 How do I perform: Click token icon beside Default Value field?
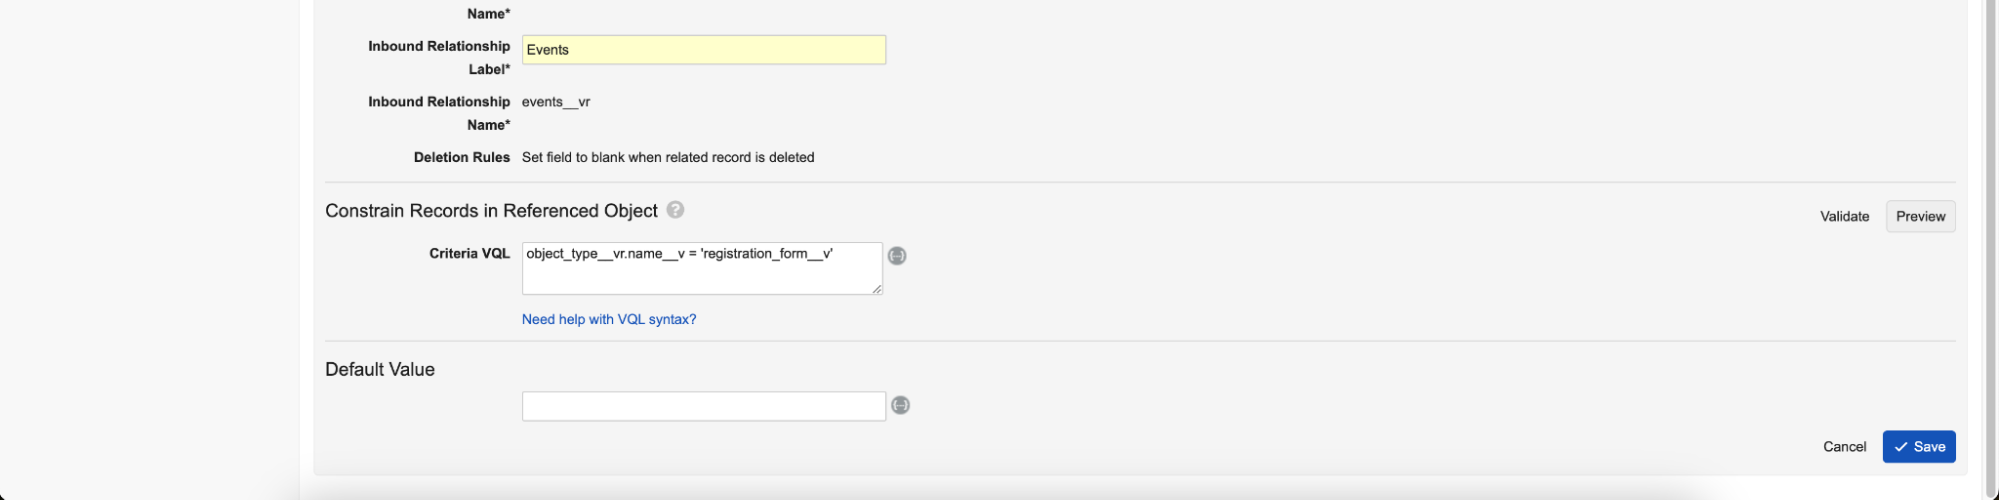tap(900, 405)
